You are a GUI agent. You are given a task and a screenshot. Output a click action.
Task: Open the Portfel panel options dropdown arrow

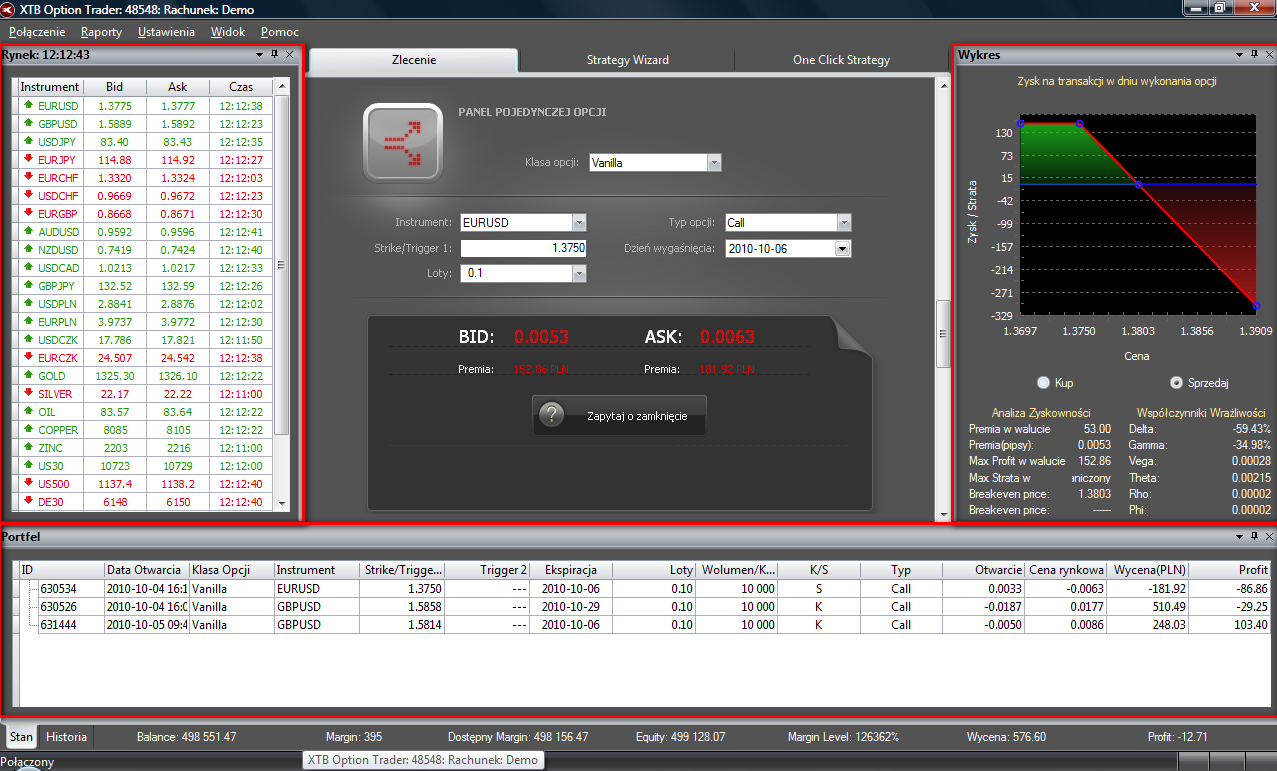pyautogui.click(x=1239, y=537)
